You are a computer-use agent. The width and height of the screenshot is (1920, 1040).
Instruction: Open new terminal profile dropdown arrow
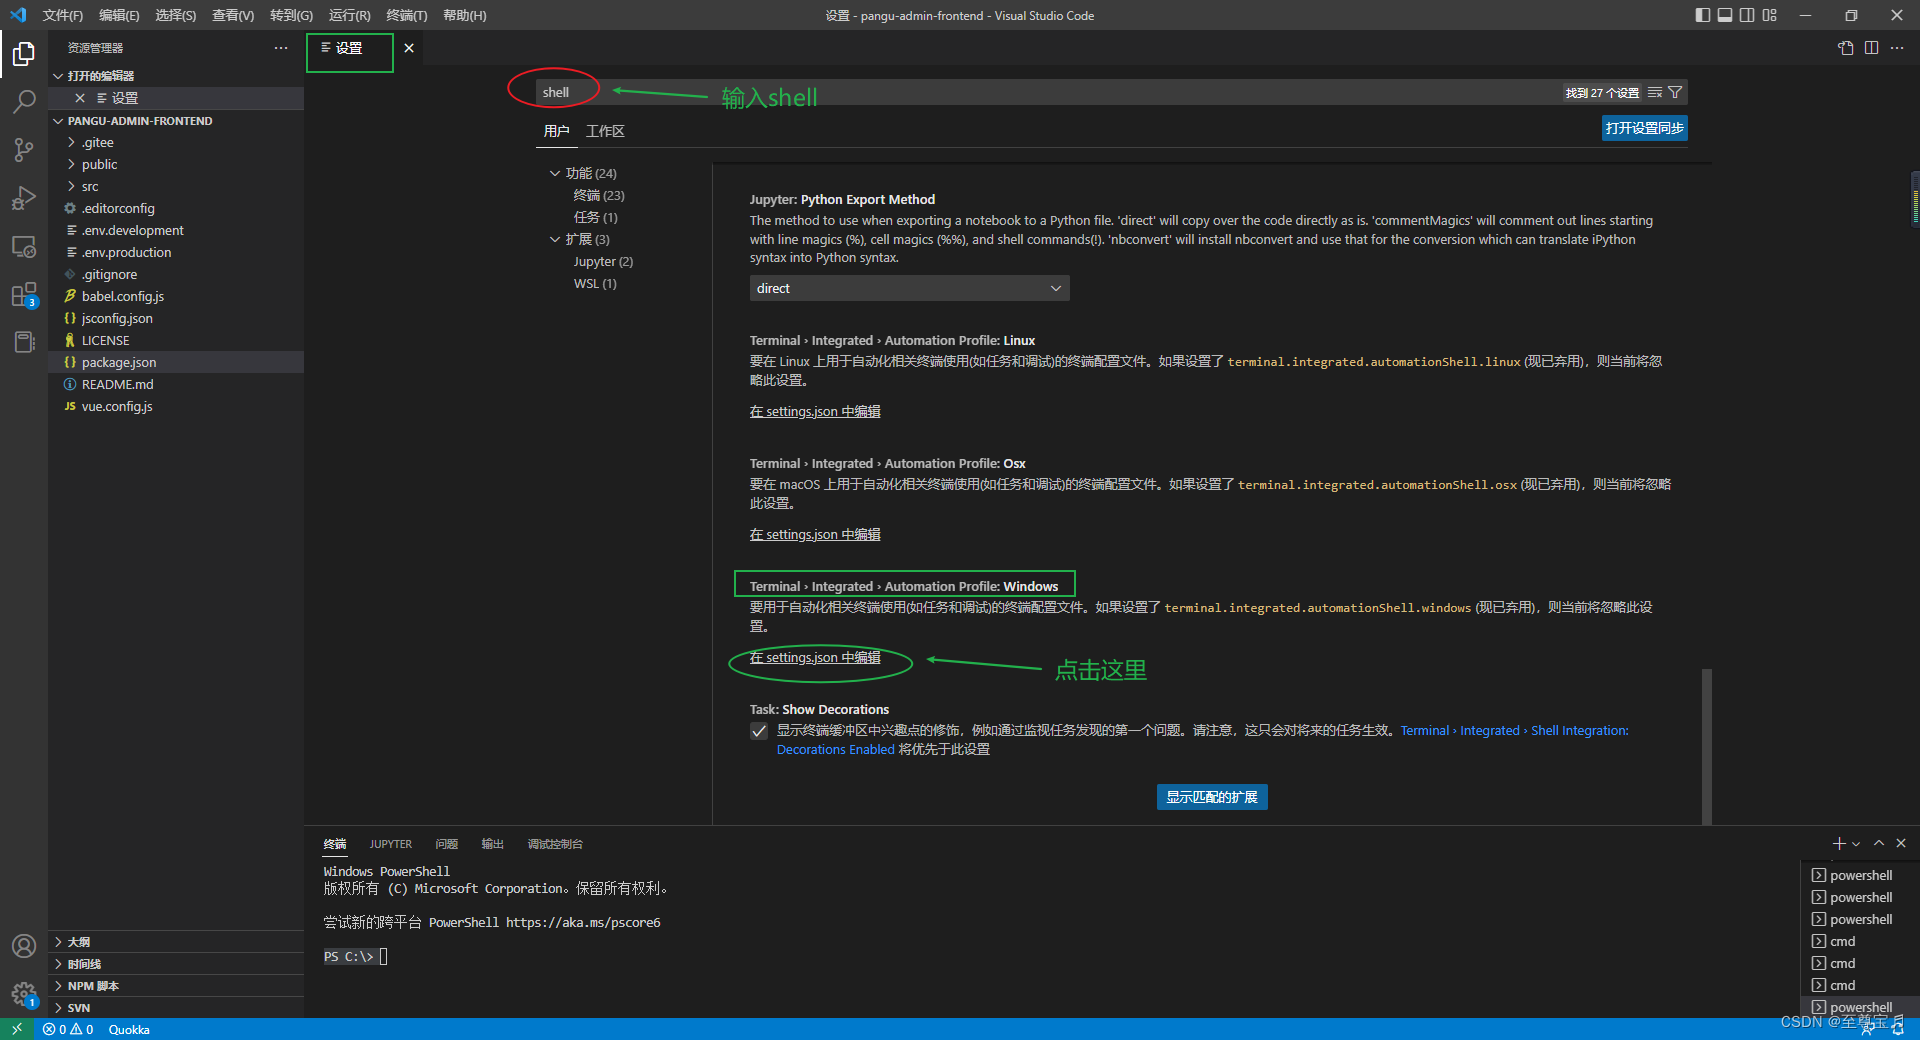1856,844
